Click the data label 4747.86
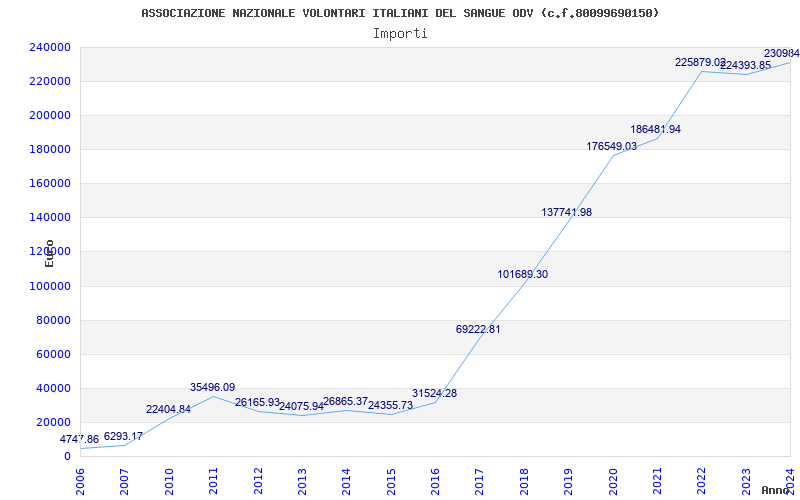The image size is (800, 500). pos(79,439)
